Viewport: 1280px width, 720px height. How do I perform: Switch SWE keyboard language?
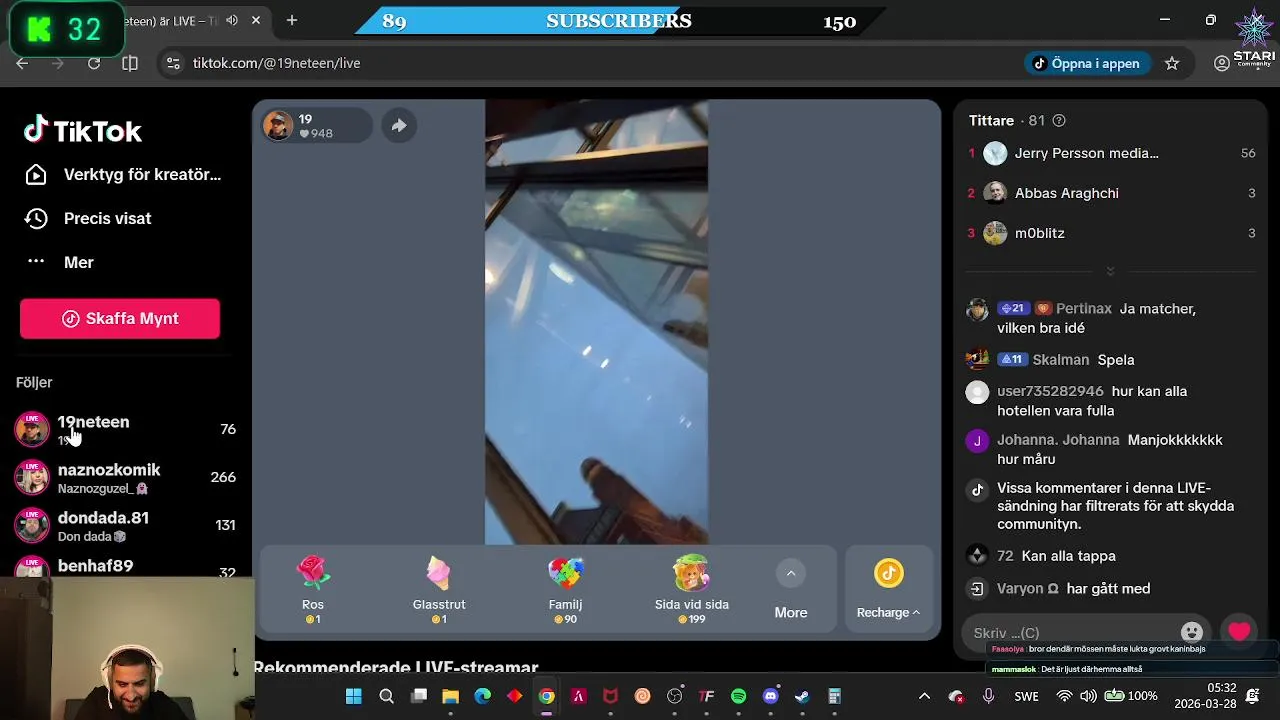[x=1026, y=696]
